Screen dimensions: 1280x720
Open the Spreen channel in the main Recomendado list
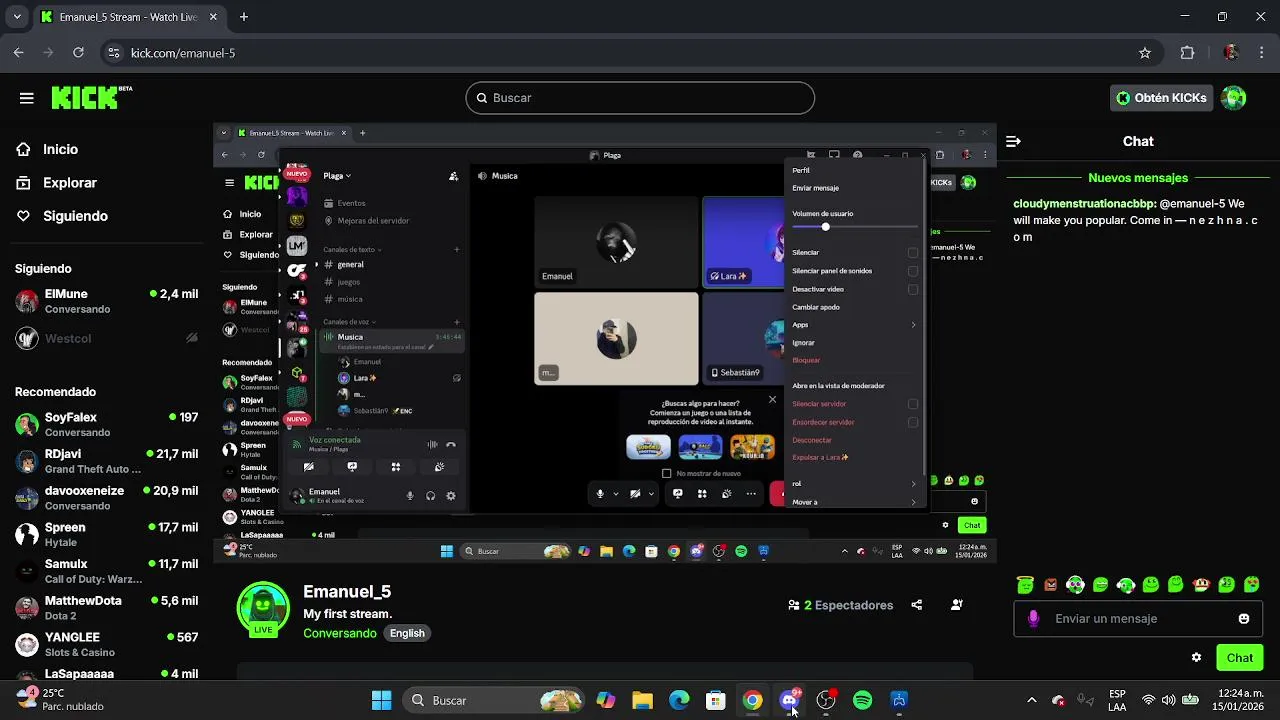pyautogui.click(x=106, y=534)
